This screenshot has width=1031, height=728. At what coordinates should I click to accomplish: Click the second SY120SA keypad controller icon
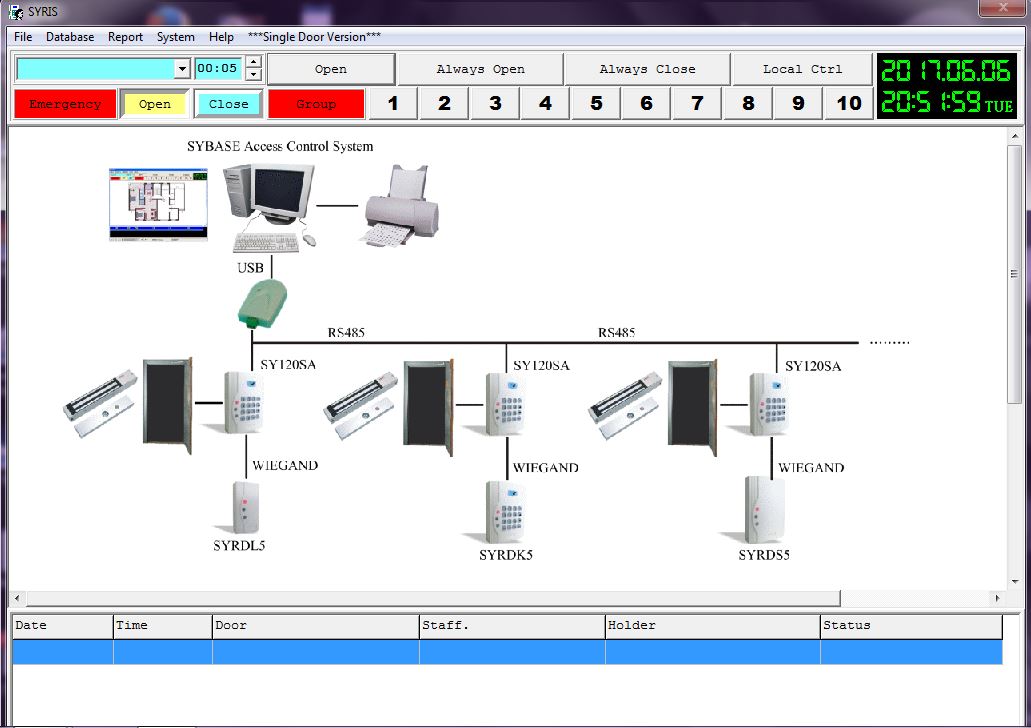tap(506, 404)
